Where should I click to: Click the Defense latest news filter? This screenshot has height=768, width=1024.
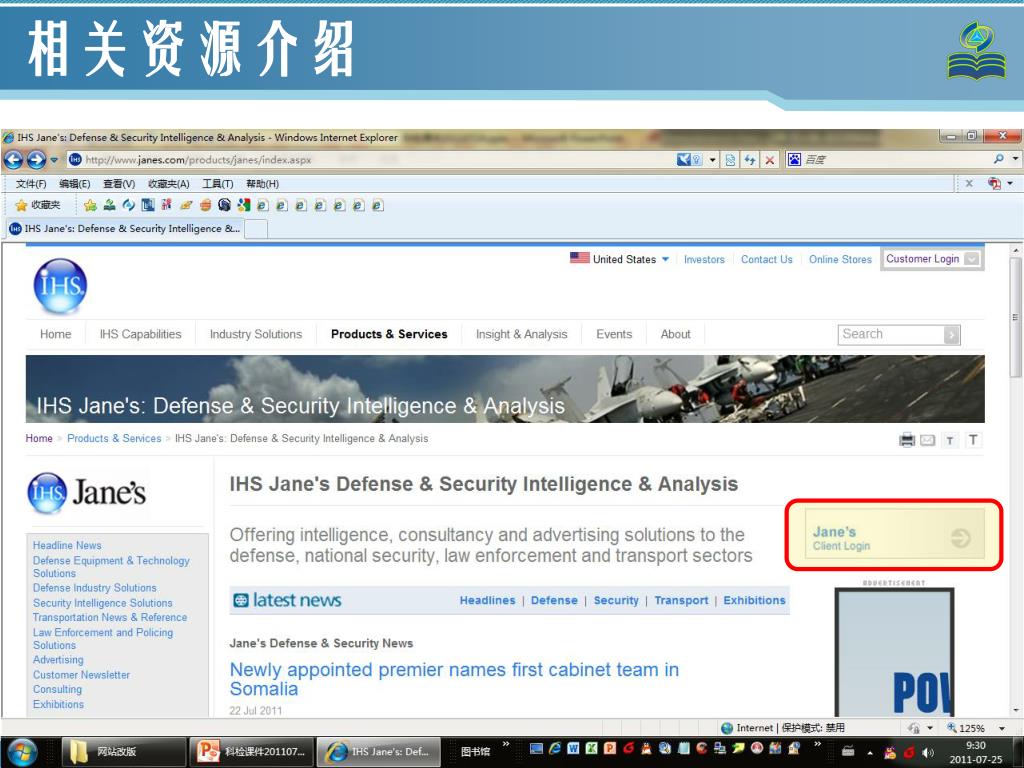tap(554, 600)
